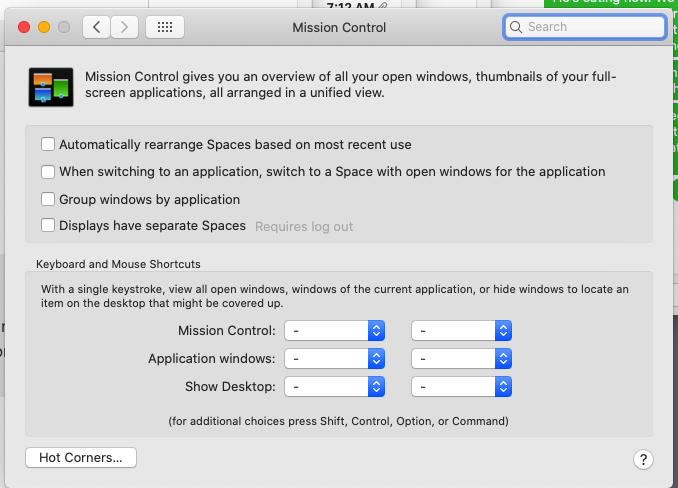This screenshot has height=488, width=678.
Task: Toggle Displays have separate Spaces checkbox
Action: (x=48, y=225)
